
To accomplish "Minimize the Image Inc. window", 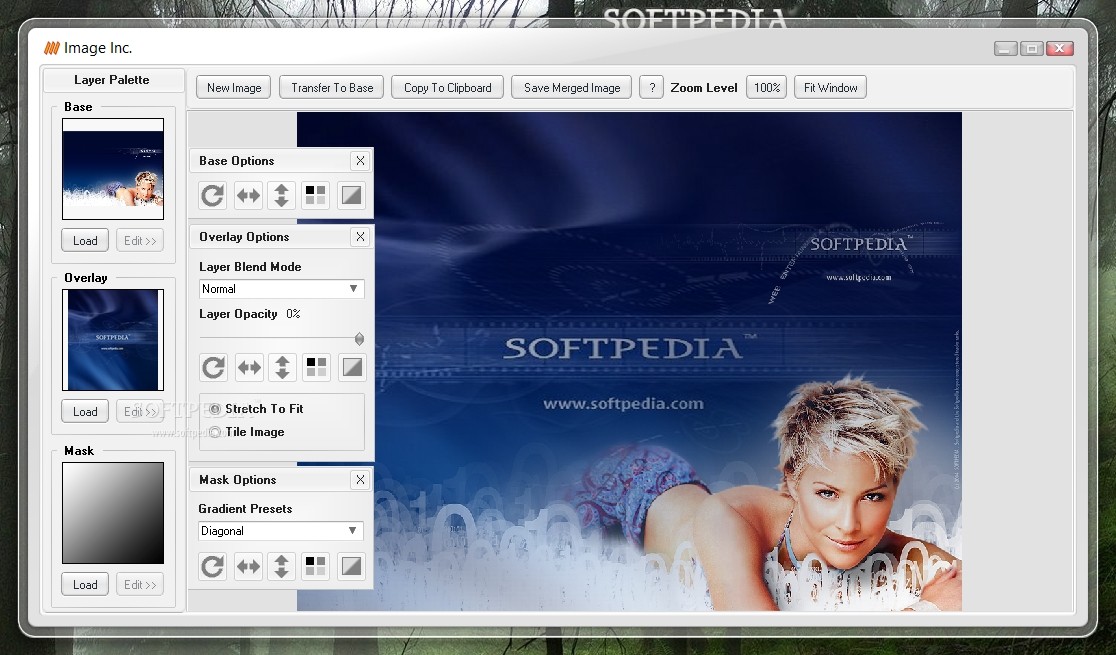I will click(x=1005, y=48).
